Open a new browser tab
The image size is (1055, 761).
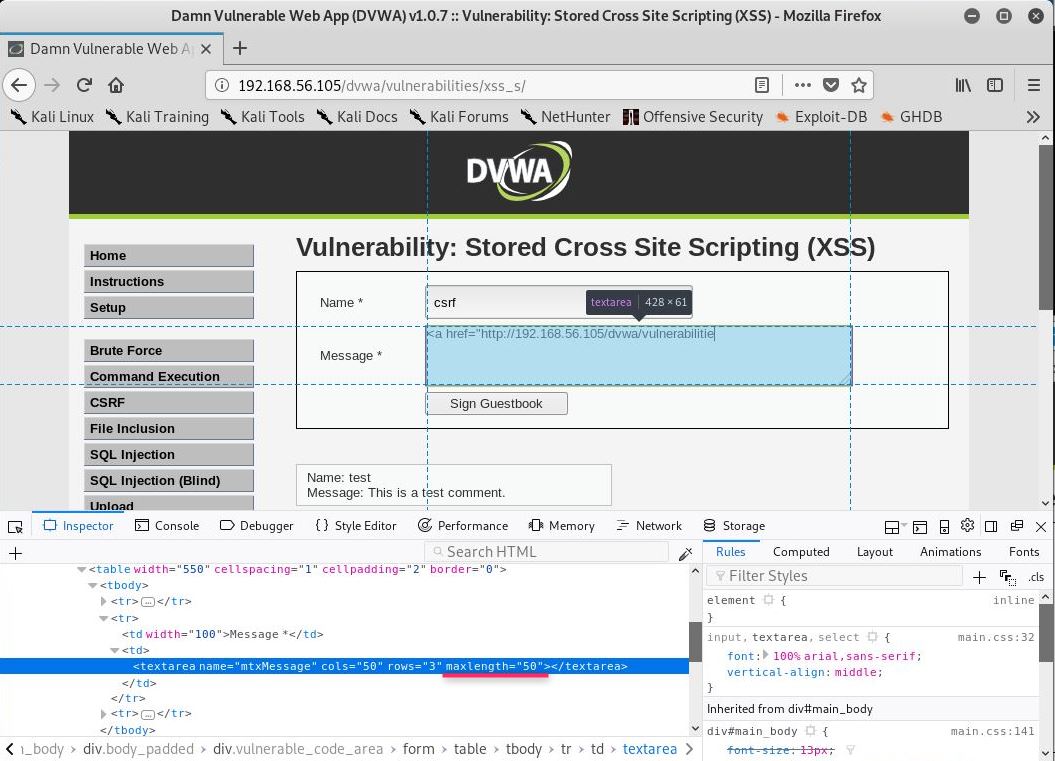tap(240, 48)
